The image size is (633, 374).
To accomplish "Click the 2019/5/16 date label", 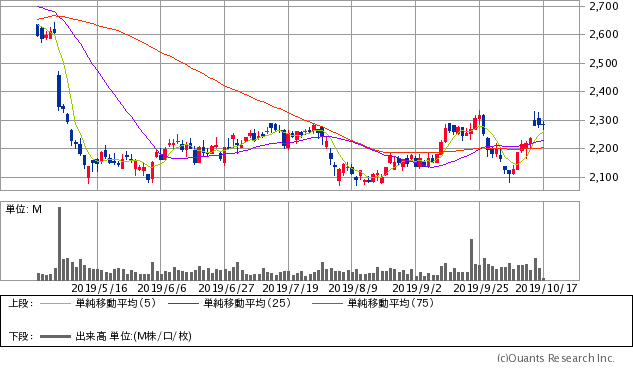I will (99, 288).
